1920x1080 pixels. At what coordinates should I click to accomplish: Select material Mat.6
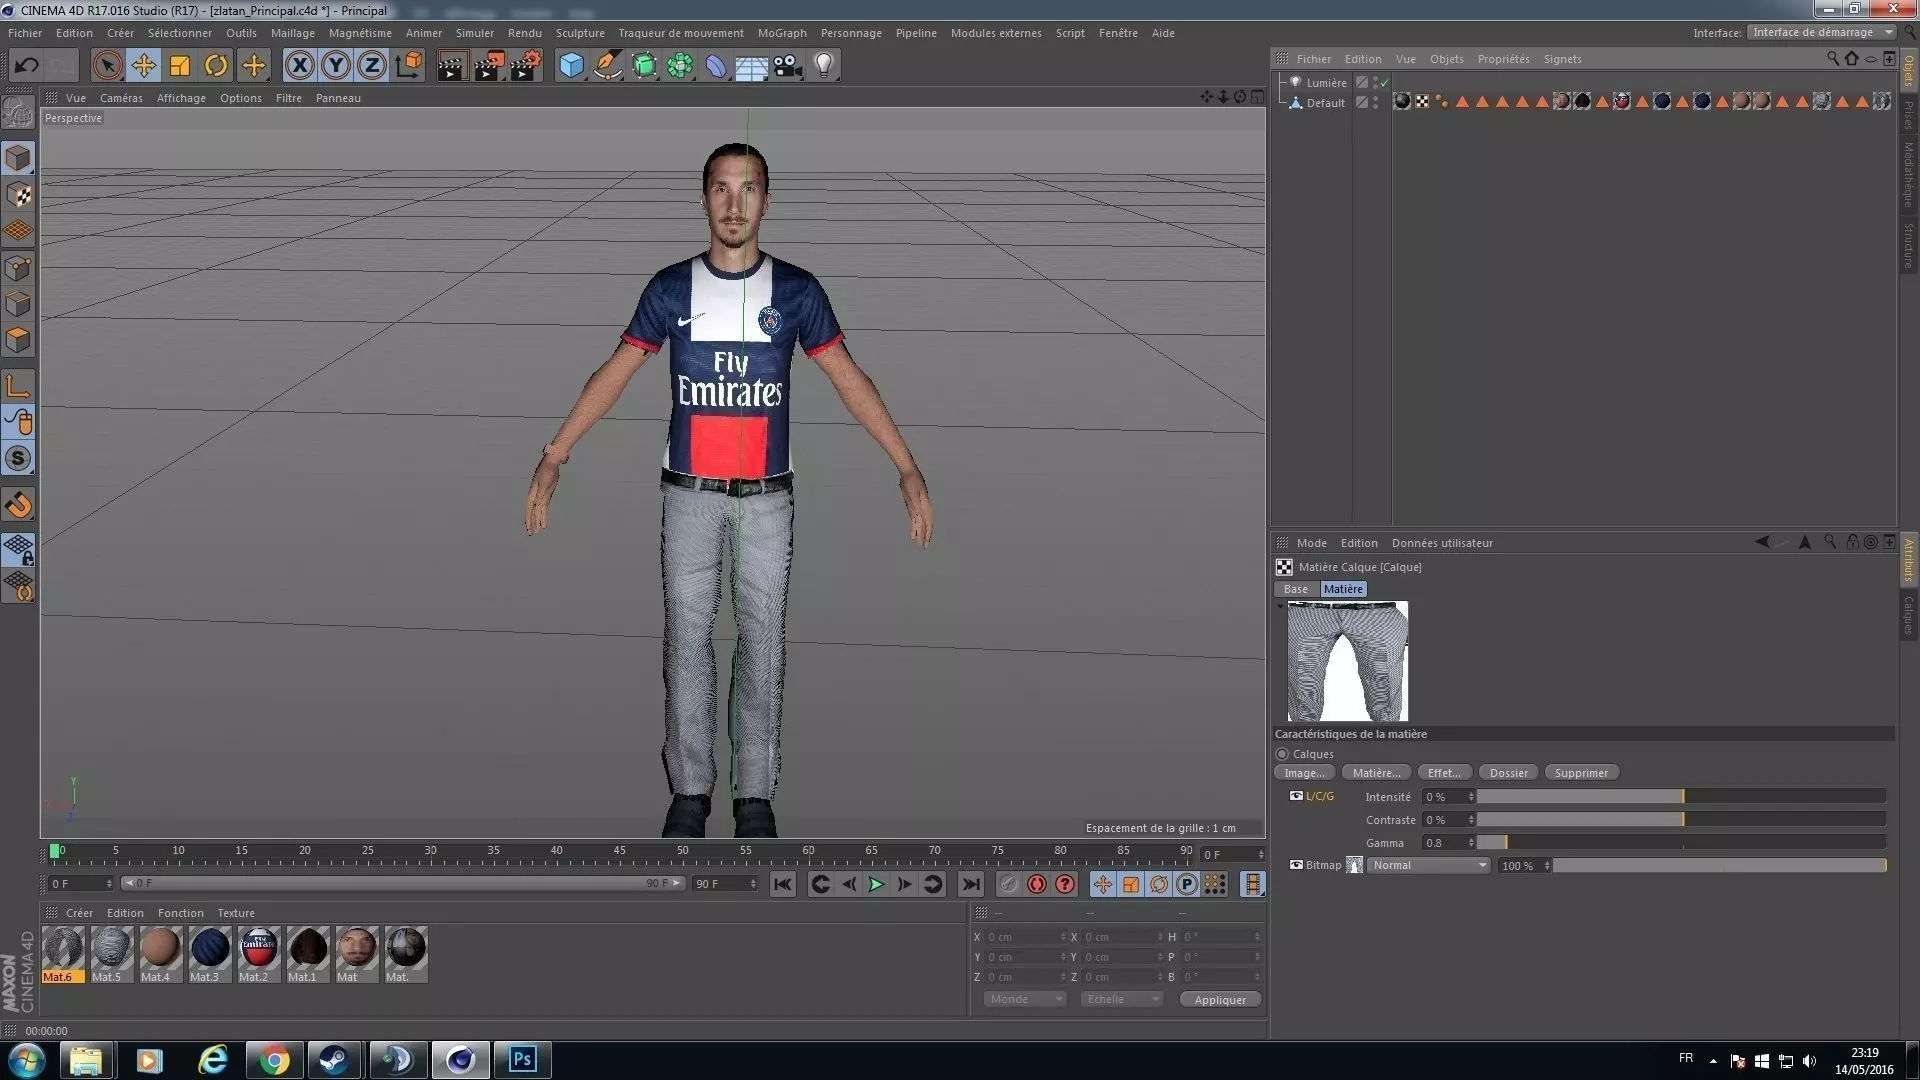tap(62, 955)
